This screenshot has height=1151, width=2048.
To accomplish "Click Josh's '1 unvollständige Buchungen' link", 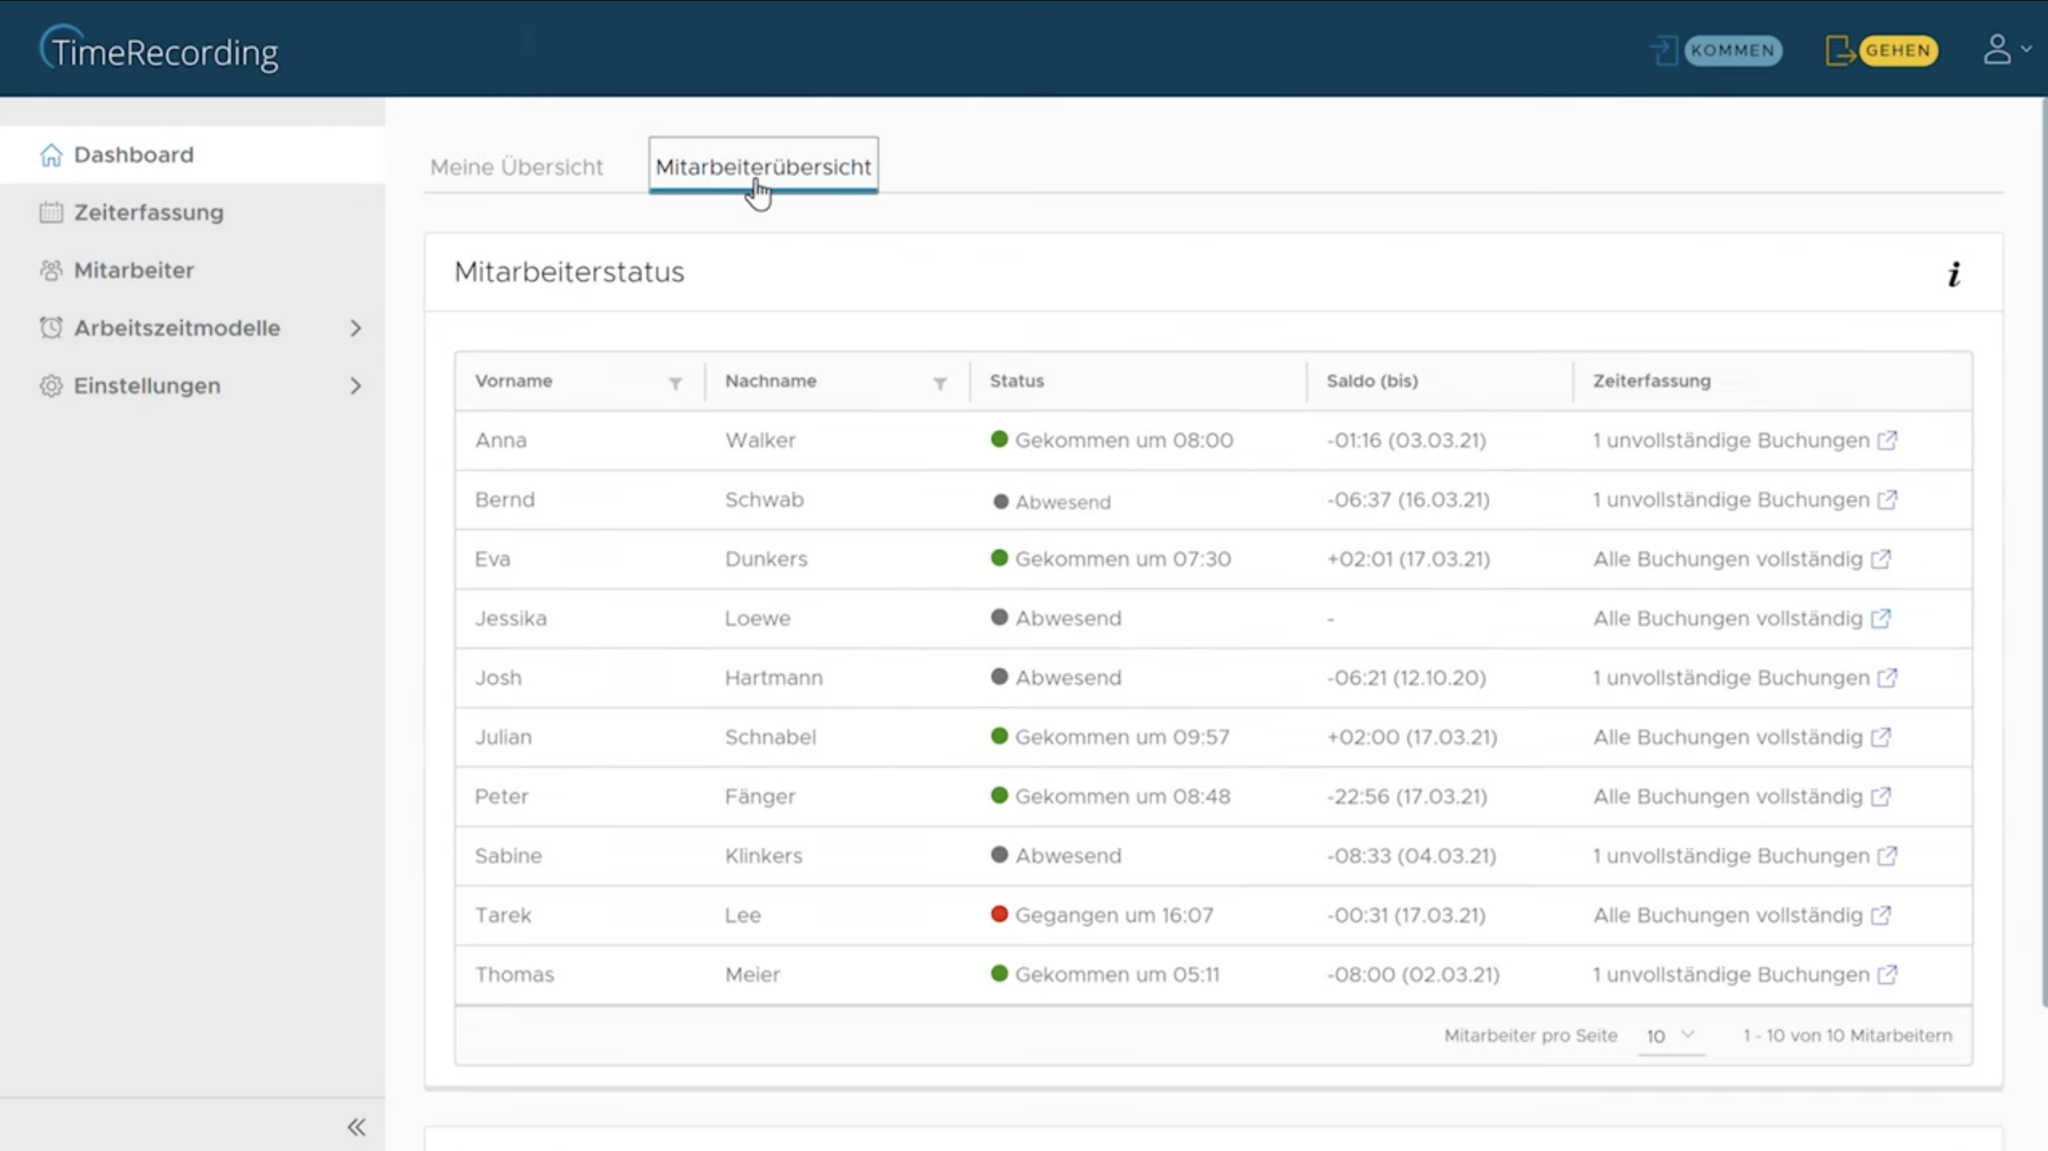I will click(1731, 677).
